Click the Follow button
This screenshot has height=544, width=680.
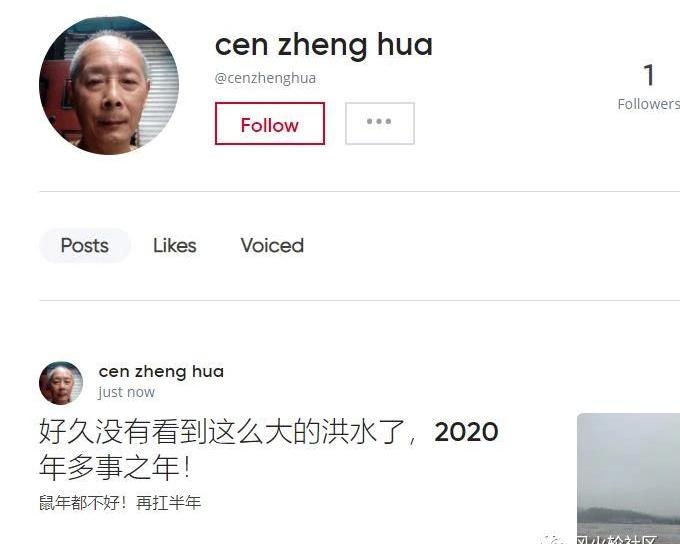click(x=270, y=124)
